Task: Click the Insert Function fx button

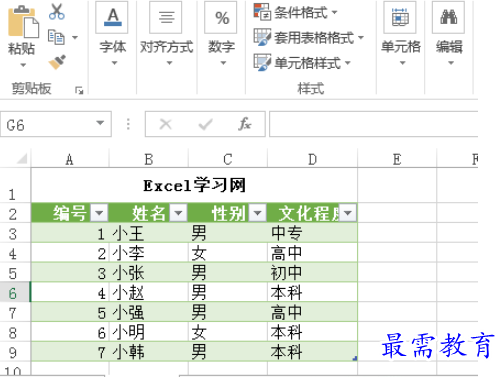Action: tap(245, 124)
